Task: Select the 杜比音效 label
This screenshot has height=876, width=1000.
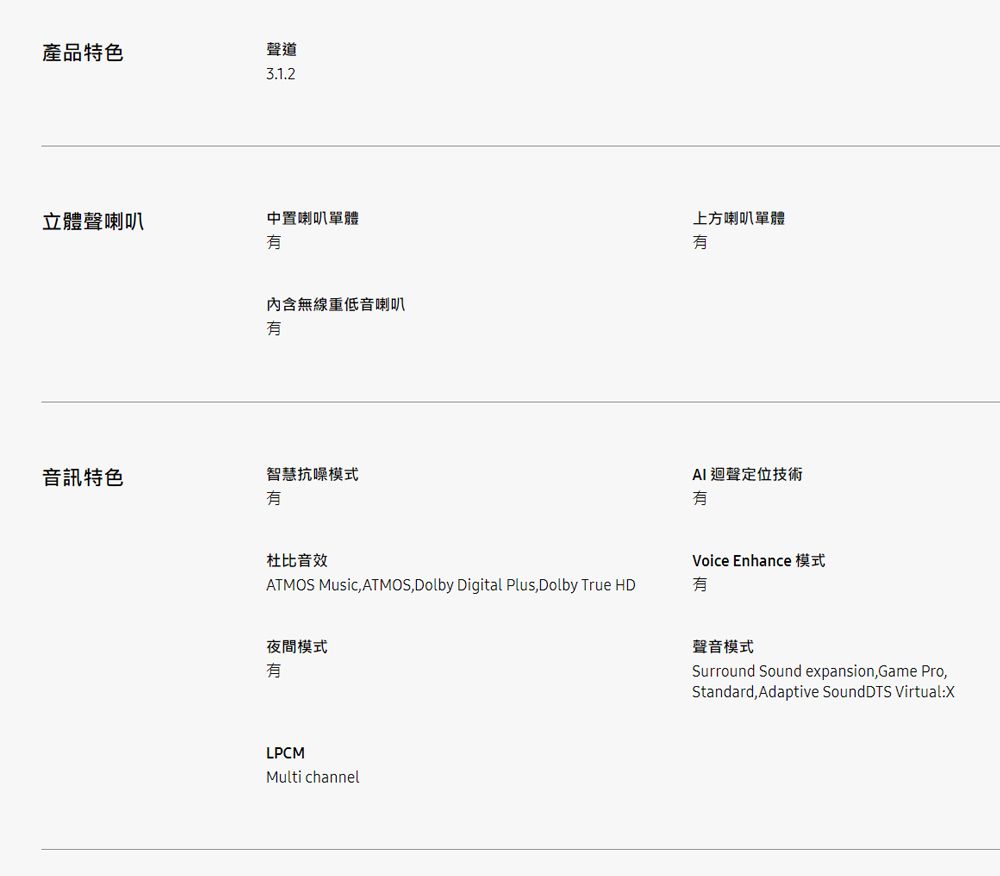Action: (x=297, y=560)
